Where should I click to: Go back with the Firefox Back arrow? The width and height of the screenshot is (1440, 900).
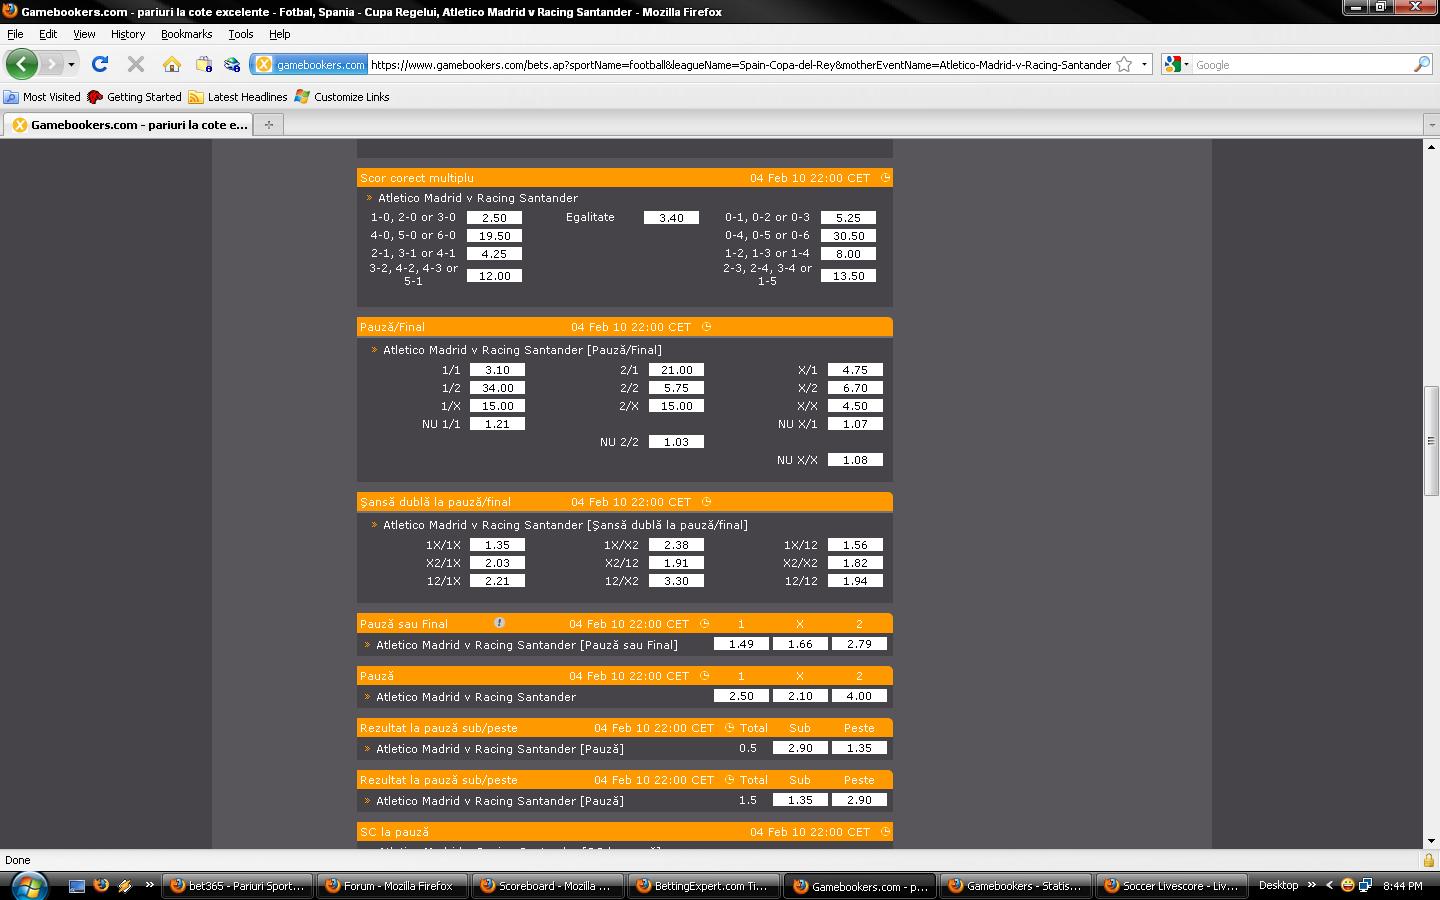[21, 64]
